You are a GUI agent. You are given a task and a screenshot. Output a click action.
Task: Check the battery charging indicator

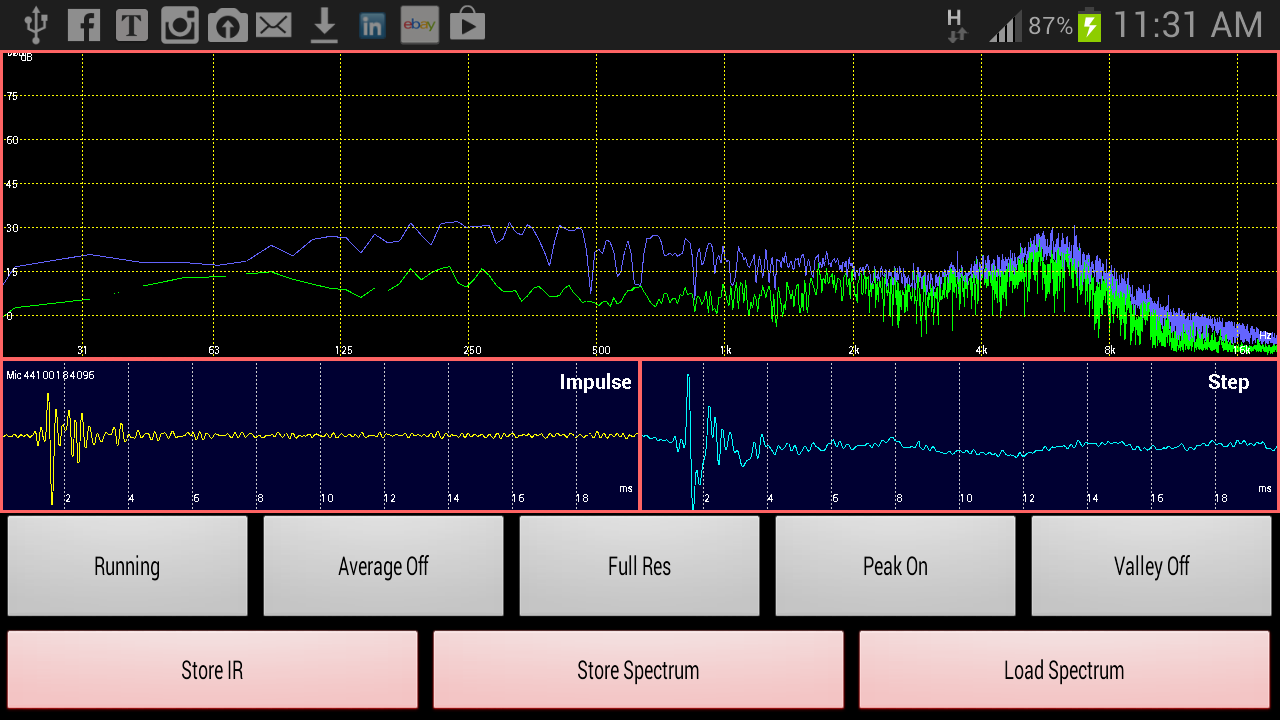click(1090, 24)
